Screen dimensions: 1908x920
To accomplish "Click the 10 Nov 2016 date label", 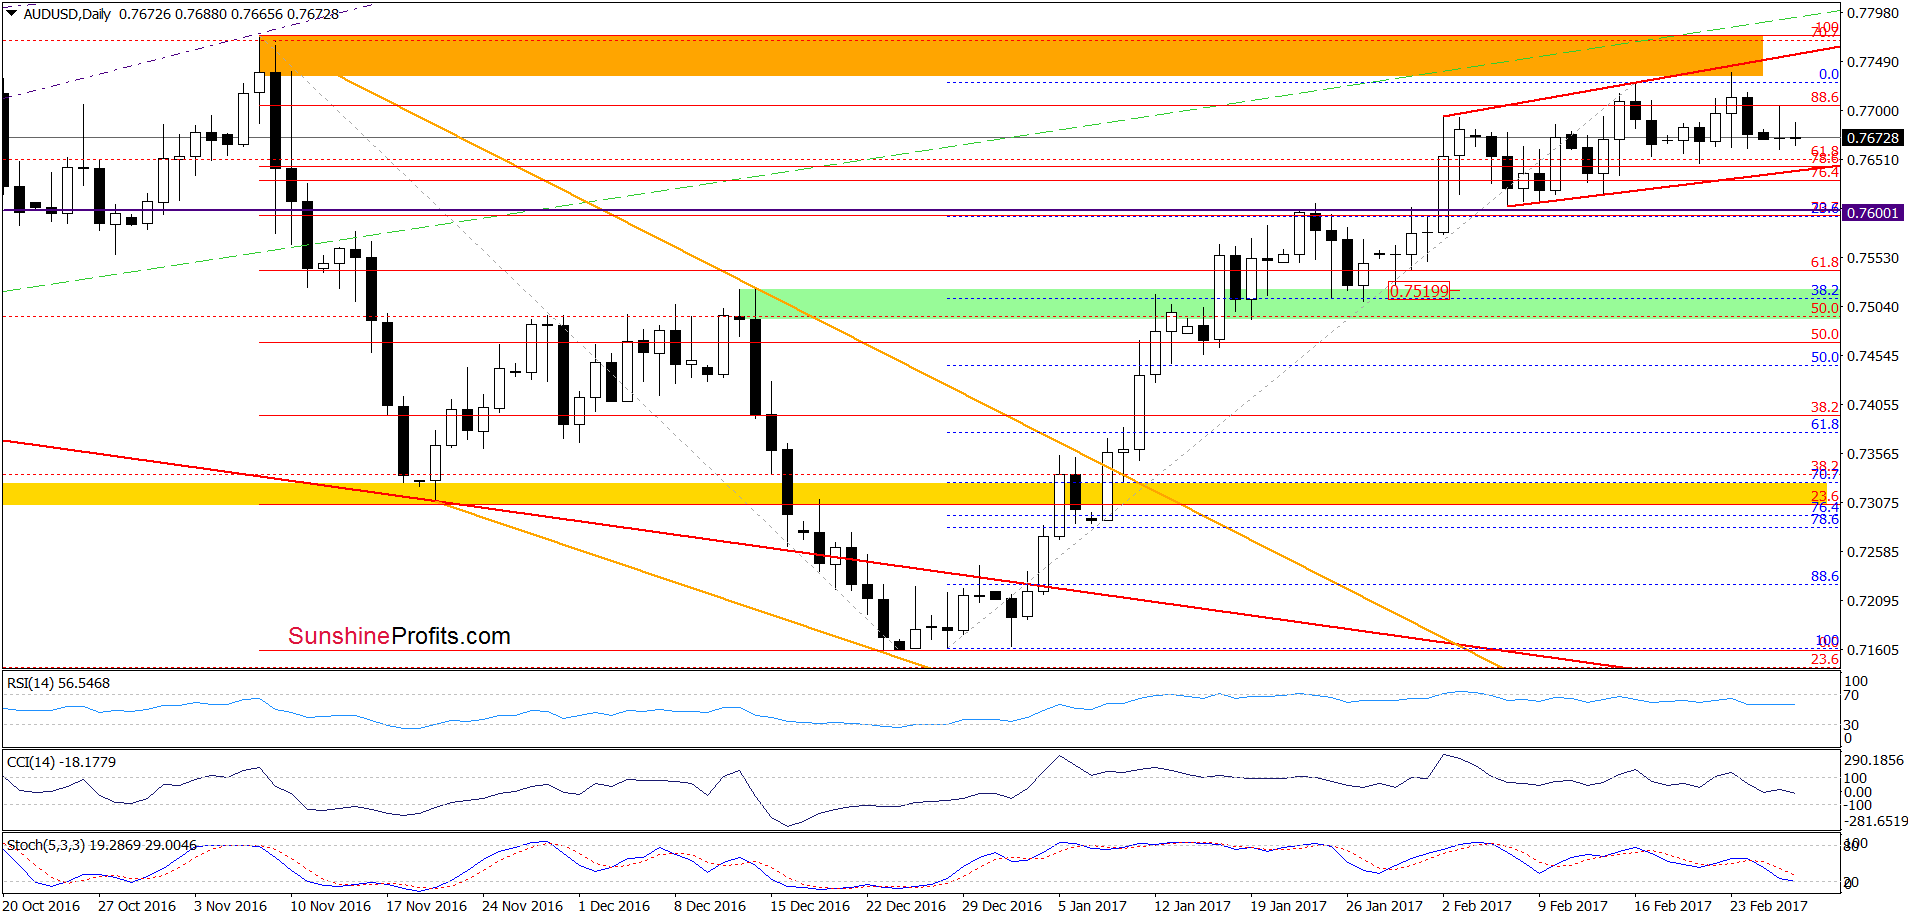I will 330,906.
